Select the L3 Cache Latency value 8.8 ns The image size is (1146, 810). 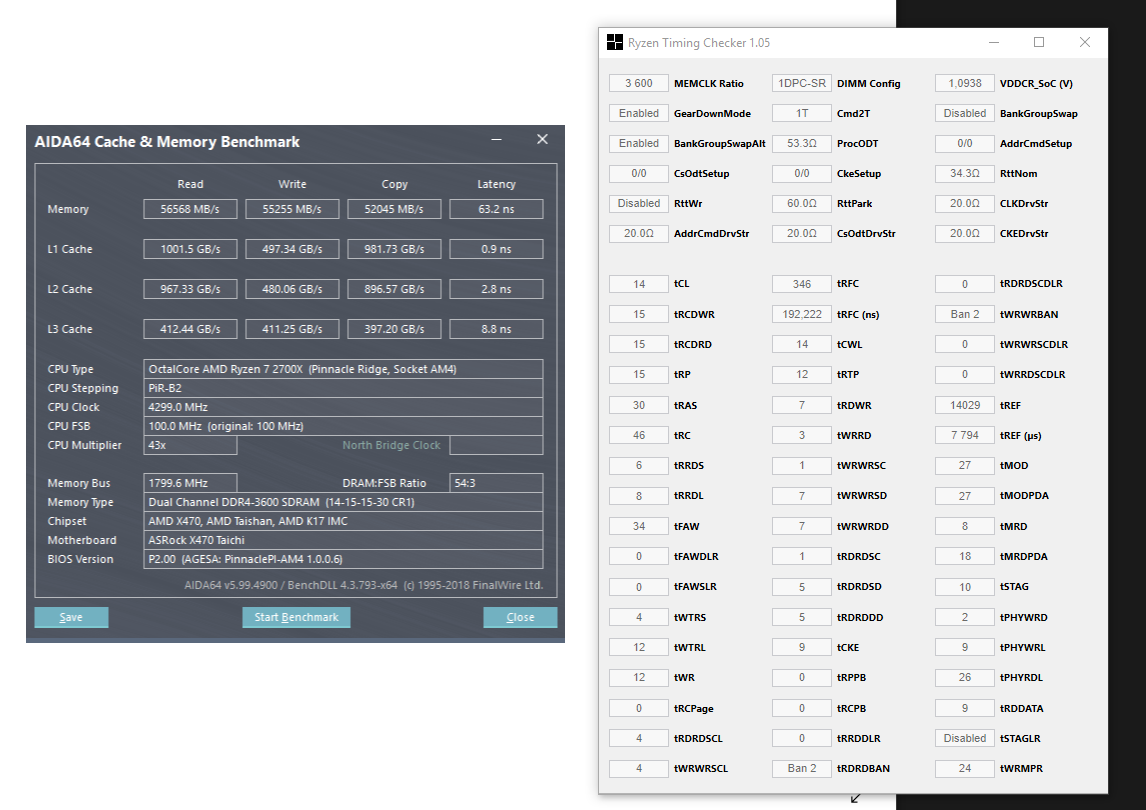coord(496,329)
